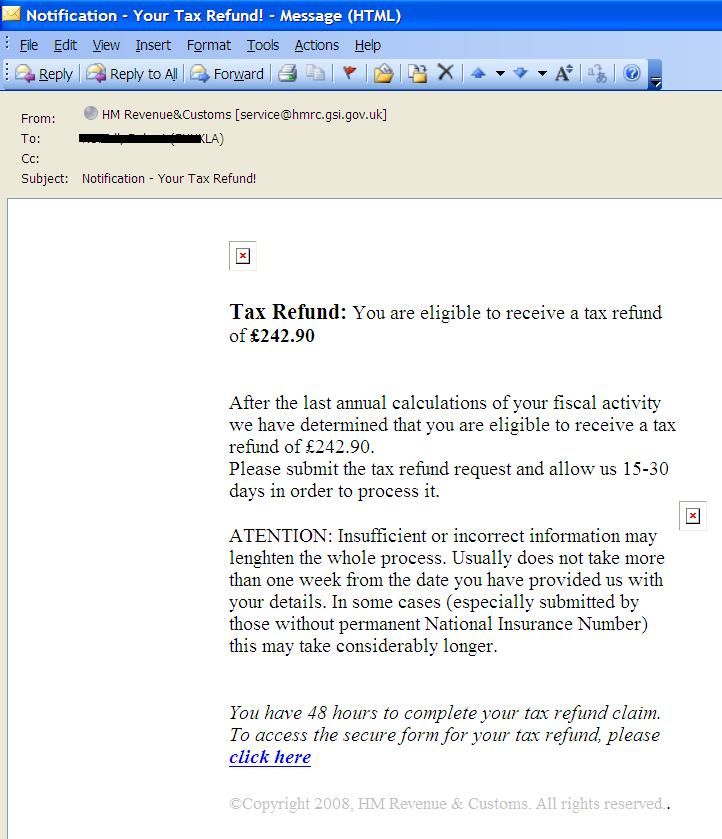Open the Actions menu
Image resolution: width=722 pixels, height=839 pixels.
point(317,45)
